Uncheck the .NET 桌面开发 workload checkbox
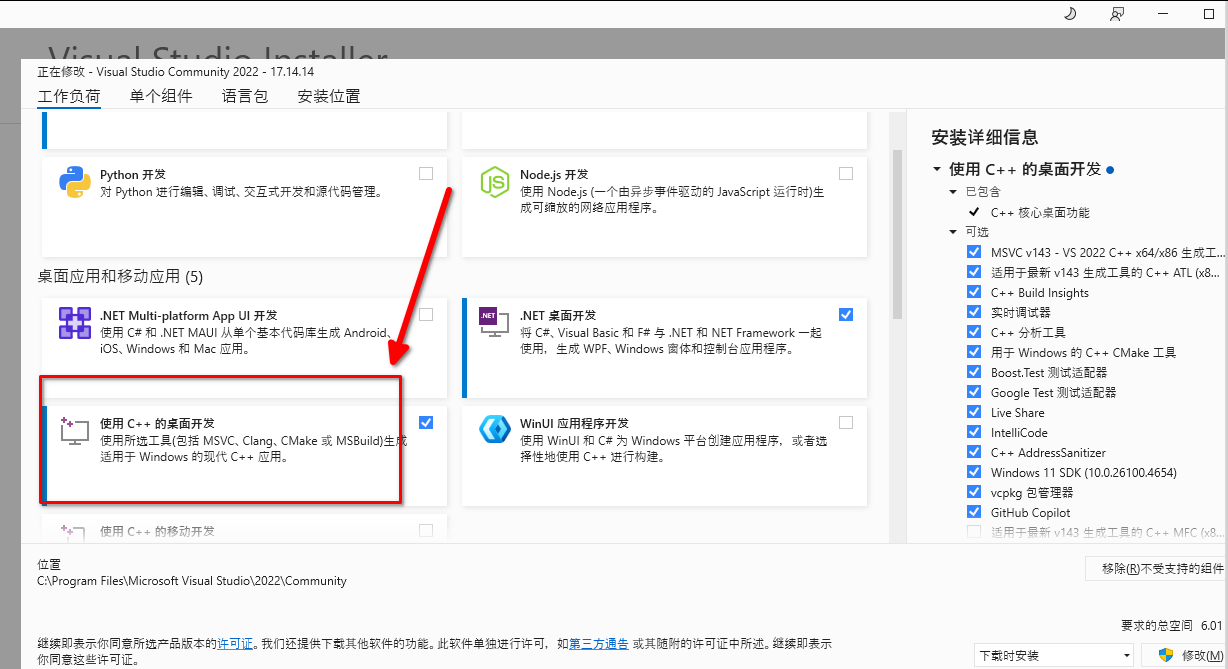This screenshot has width=1228, height=669. [x=846, y=314]
